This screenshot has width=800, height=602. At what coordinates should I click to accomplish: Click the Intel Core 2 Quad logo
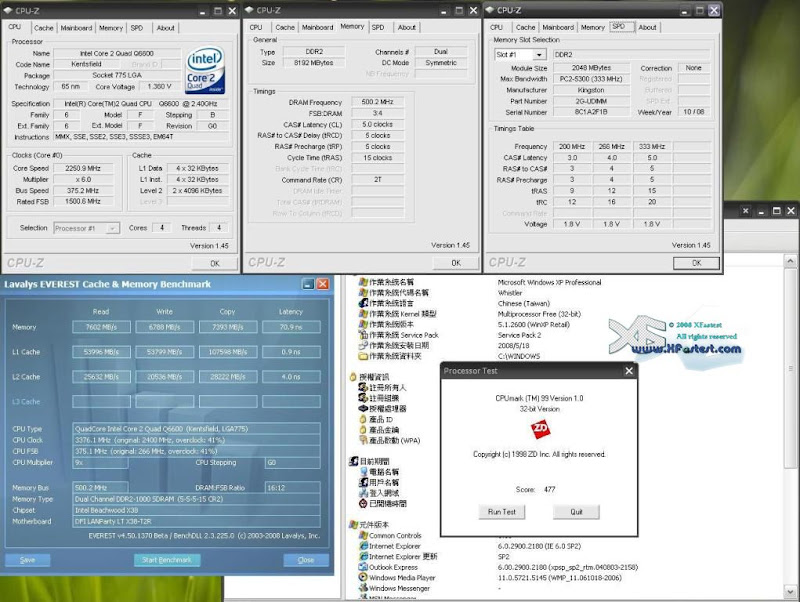pos(206,72)
